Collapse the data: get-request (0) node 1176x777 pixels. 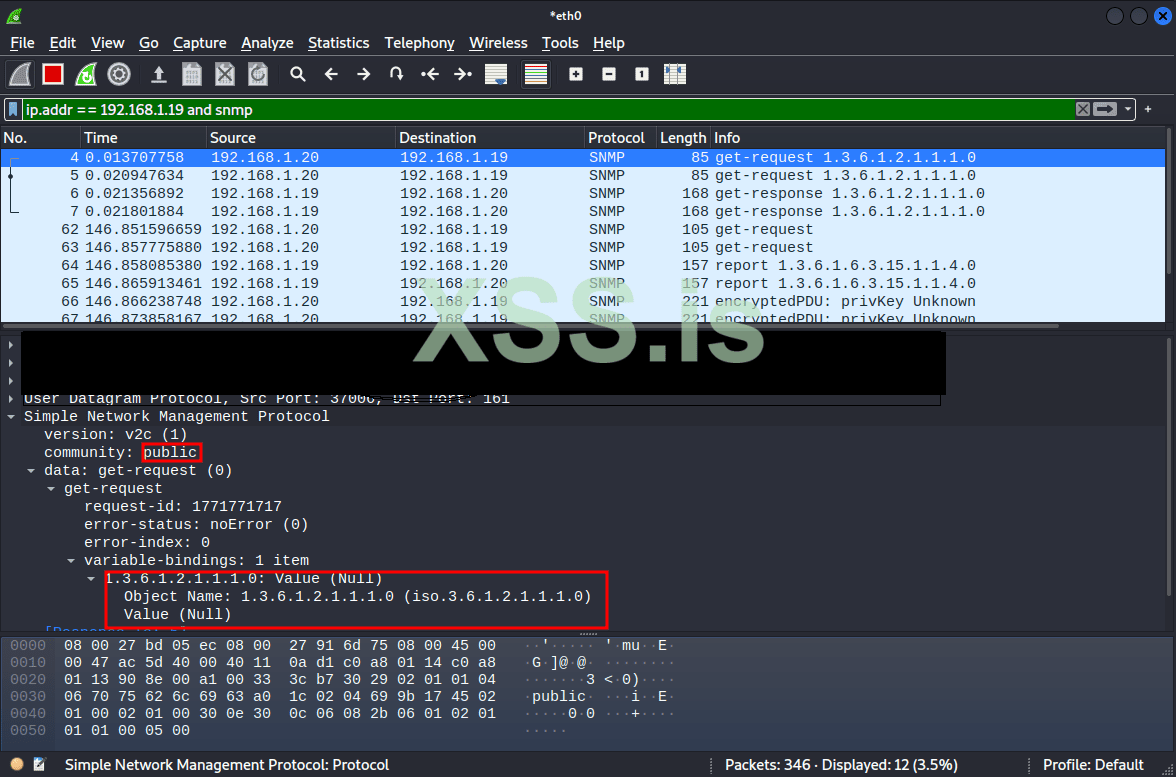point(31,471)
